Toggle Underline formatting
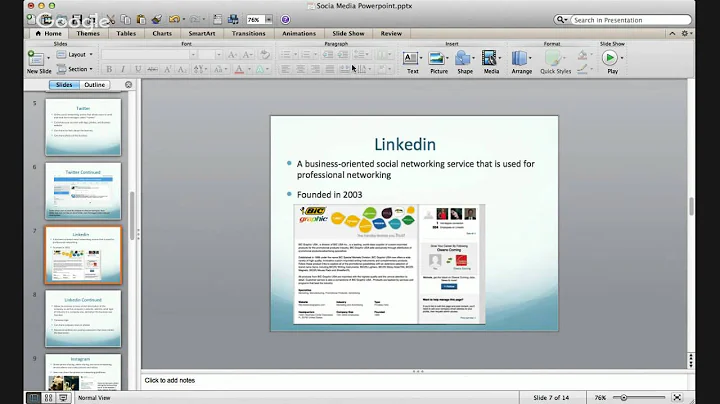 click(x=138, y=69)
